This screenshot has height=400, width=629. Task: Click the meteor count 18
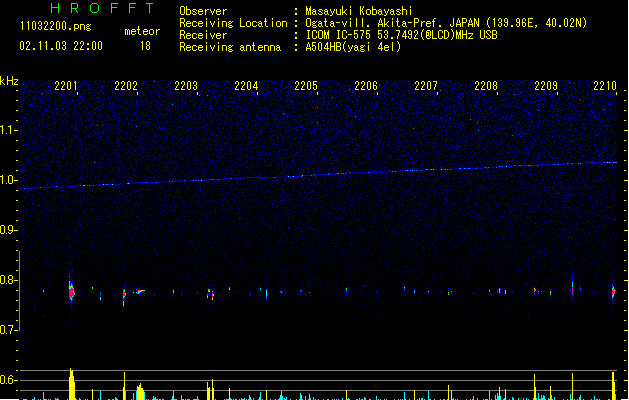click(145, 46)
